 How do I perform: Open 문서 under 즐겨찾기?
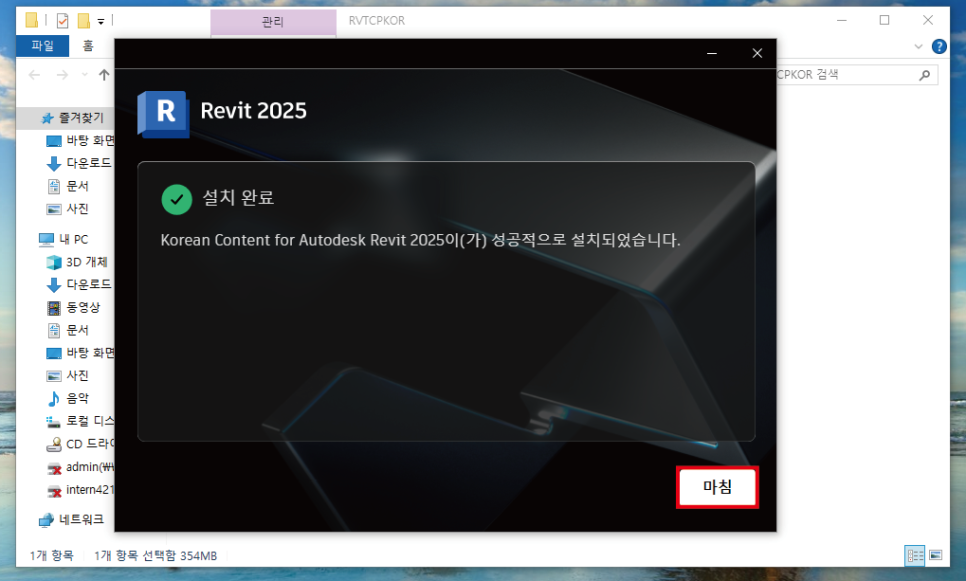68,186
